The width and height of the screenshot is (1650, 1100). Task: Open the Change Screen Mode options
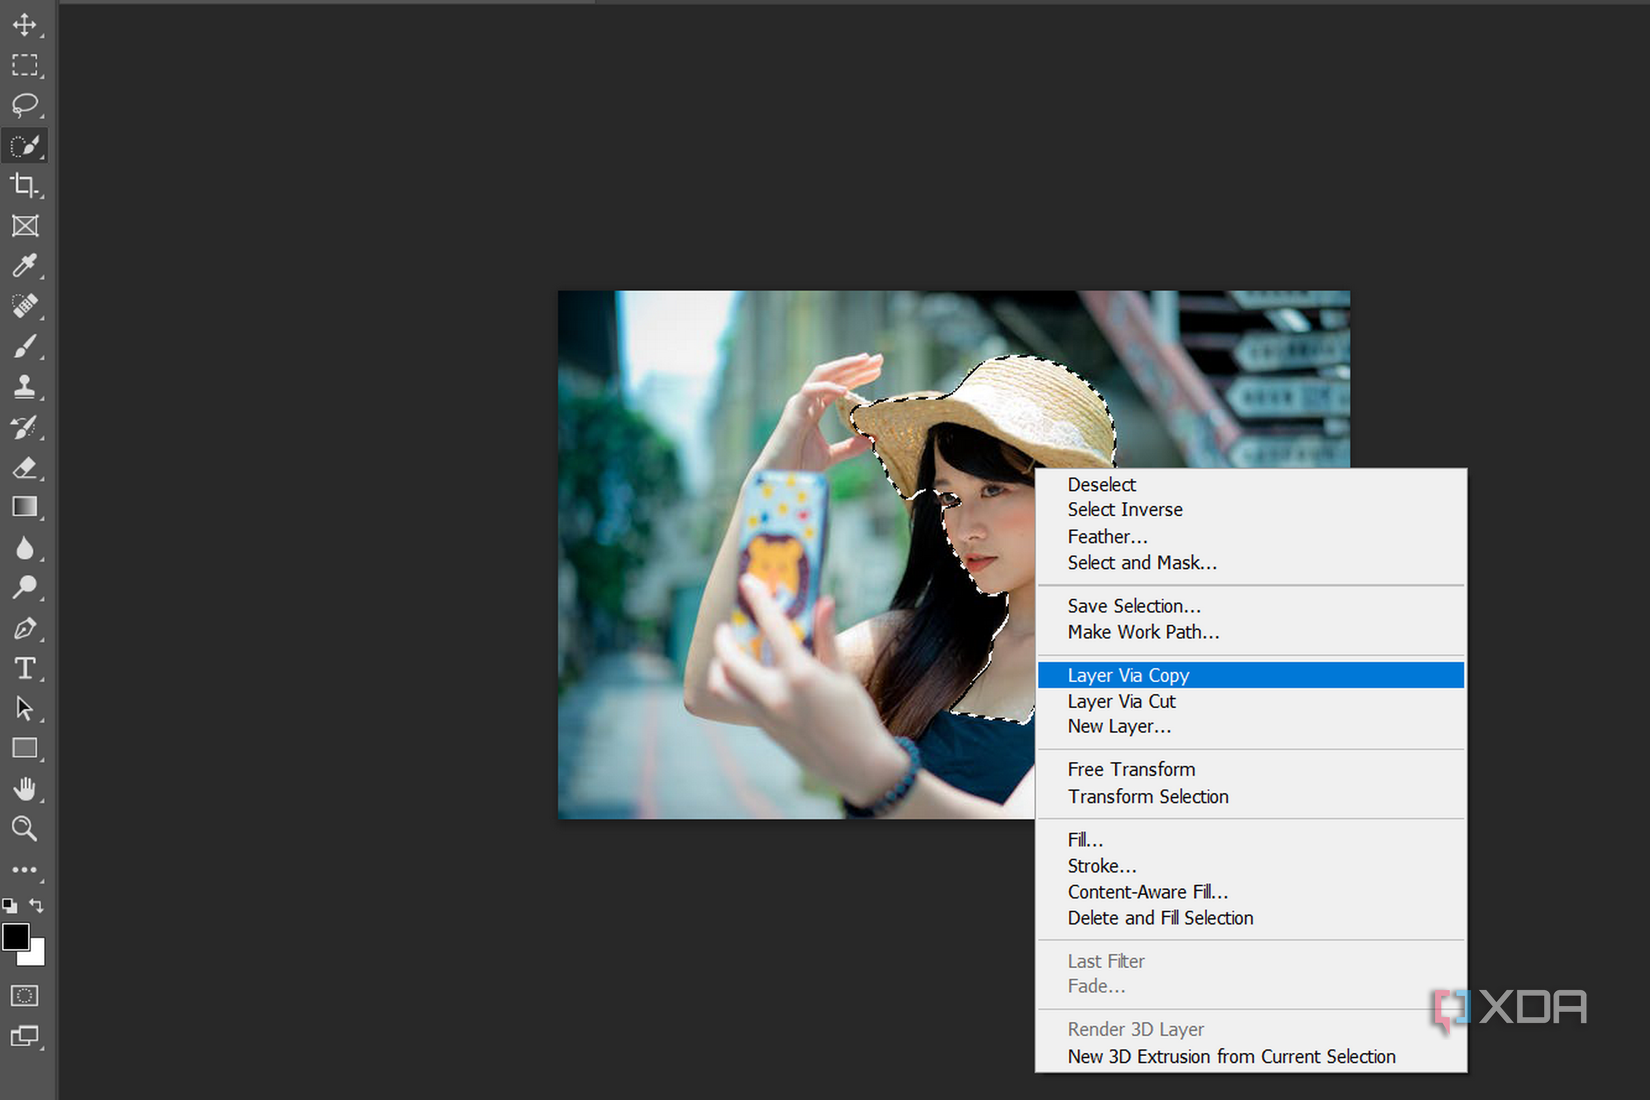point(25,1036)
